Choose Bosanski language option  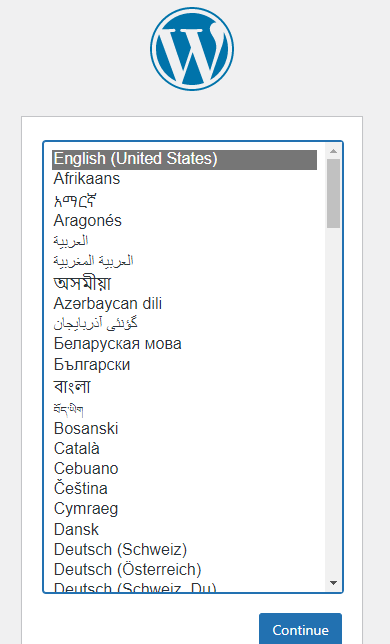click(x=184, y=429)
